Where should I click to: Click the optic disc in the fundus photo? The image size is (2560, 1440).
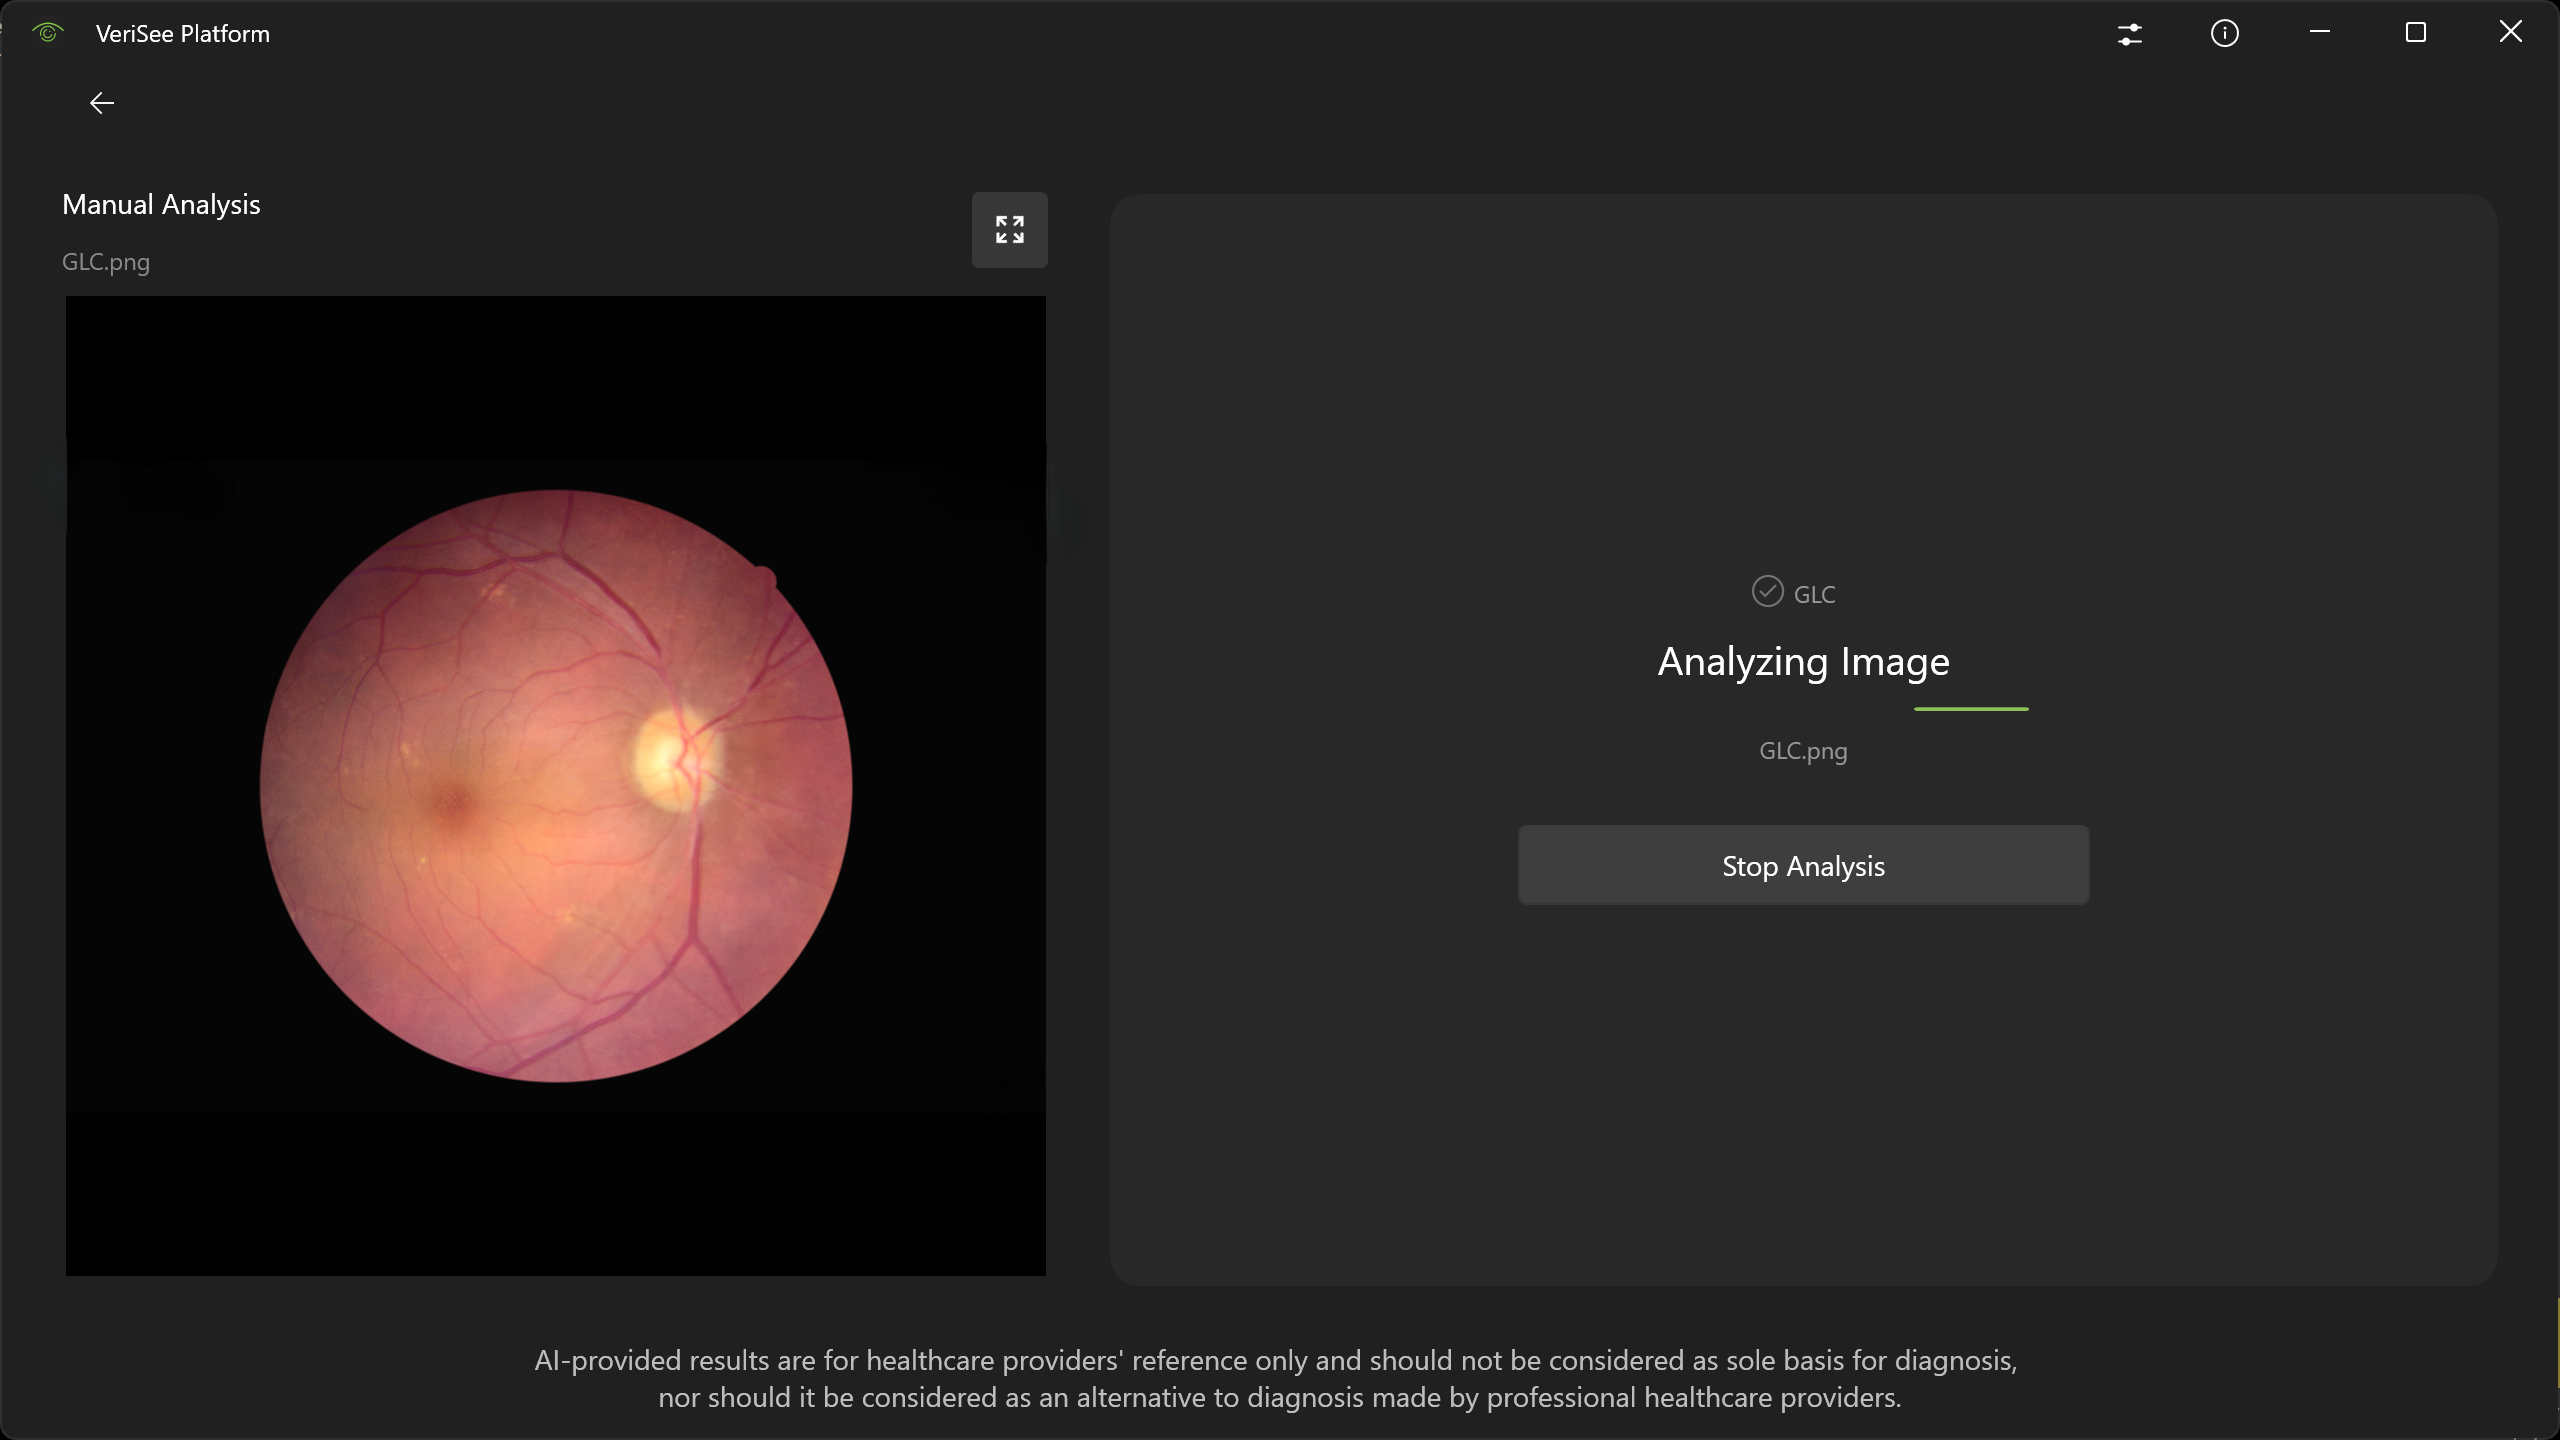tap(672, 760)
